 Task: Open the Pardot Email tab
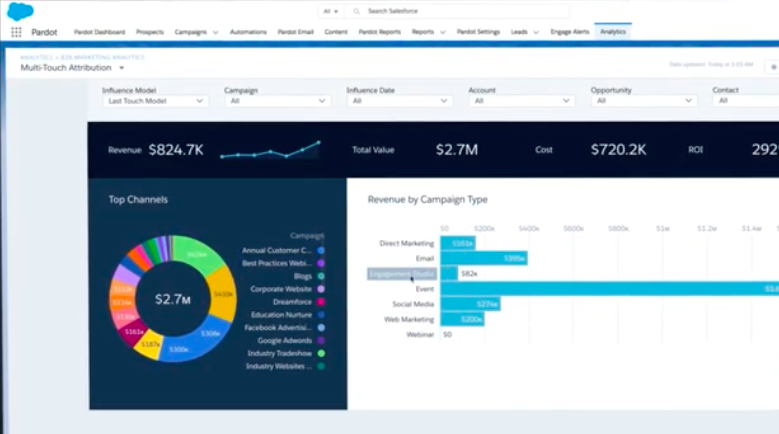point(295,32)
